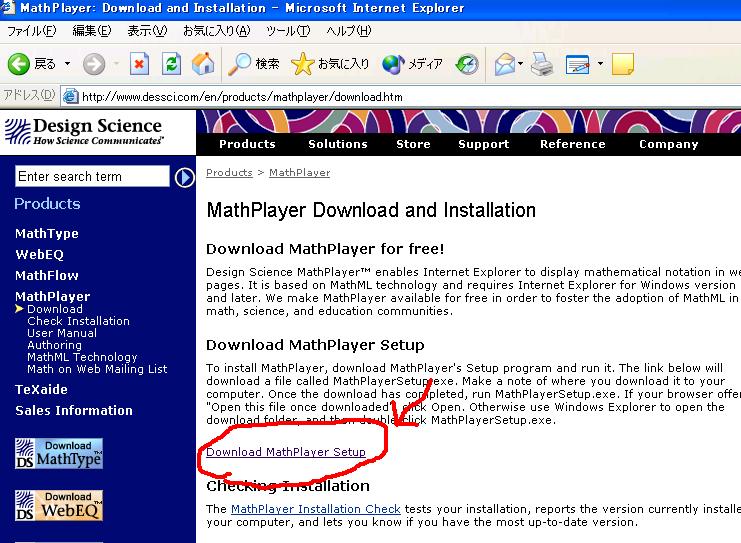The image size is (741, 543).
Task: Stop page loading with red X icon
Action: (x=139, y=64)
